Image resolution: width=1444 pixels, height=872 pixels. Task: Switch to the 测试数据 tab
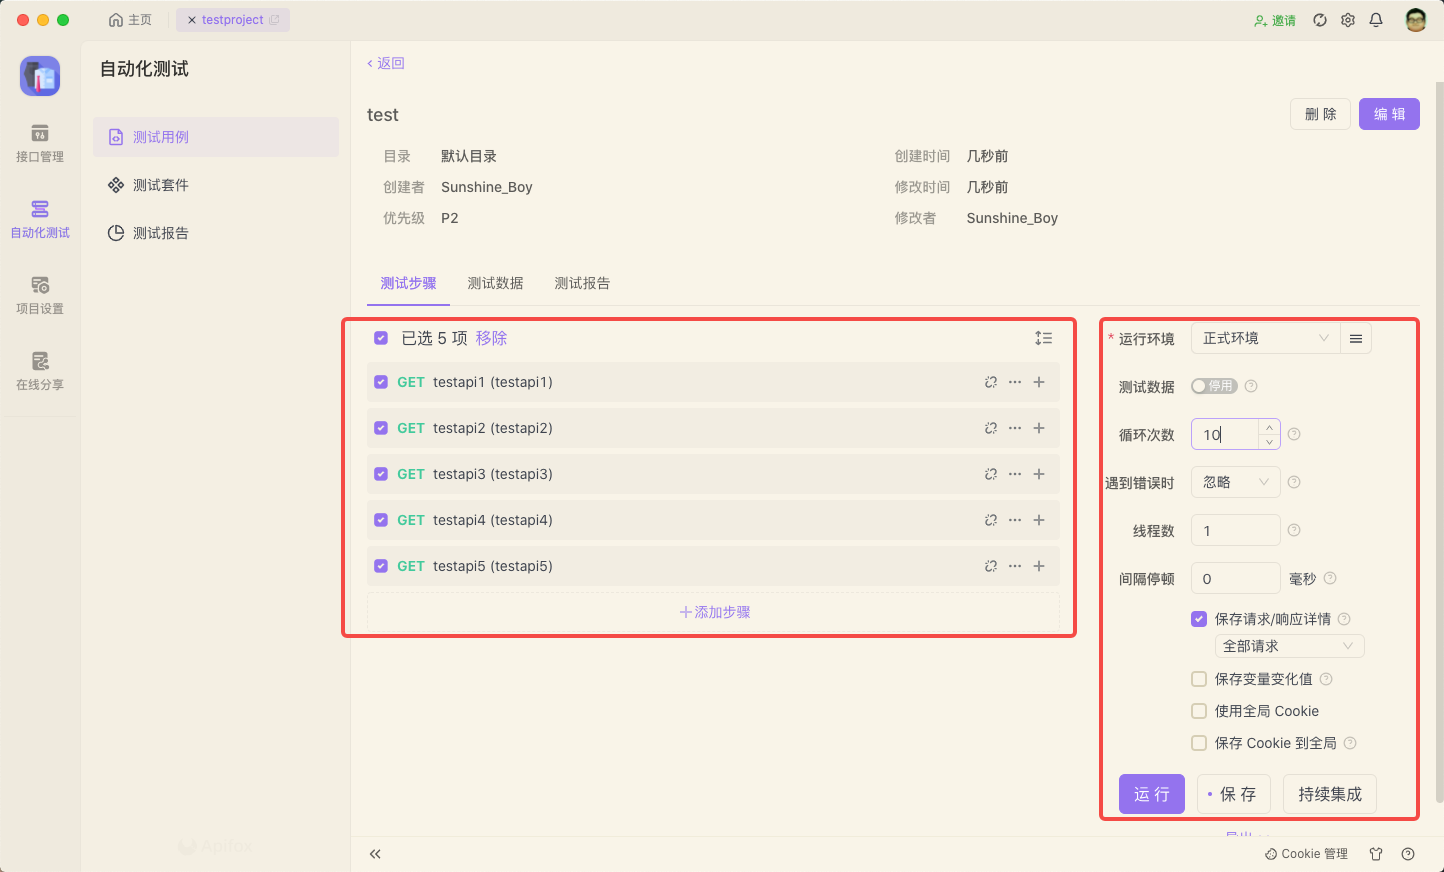495,283
